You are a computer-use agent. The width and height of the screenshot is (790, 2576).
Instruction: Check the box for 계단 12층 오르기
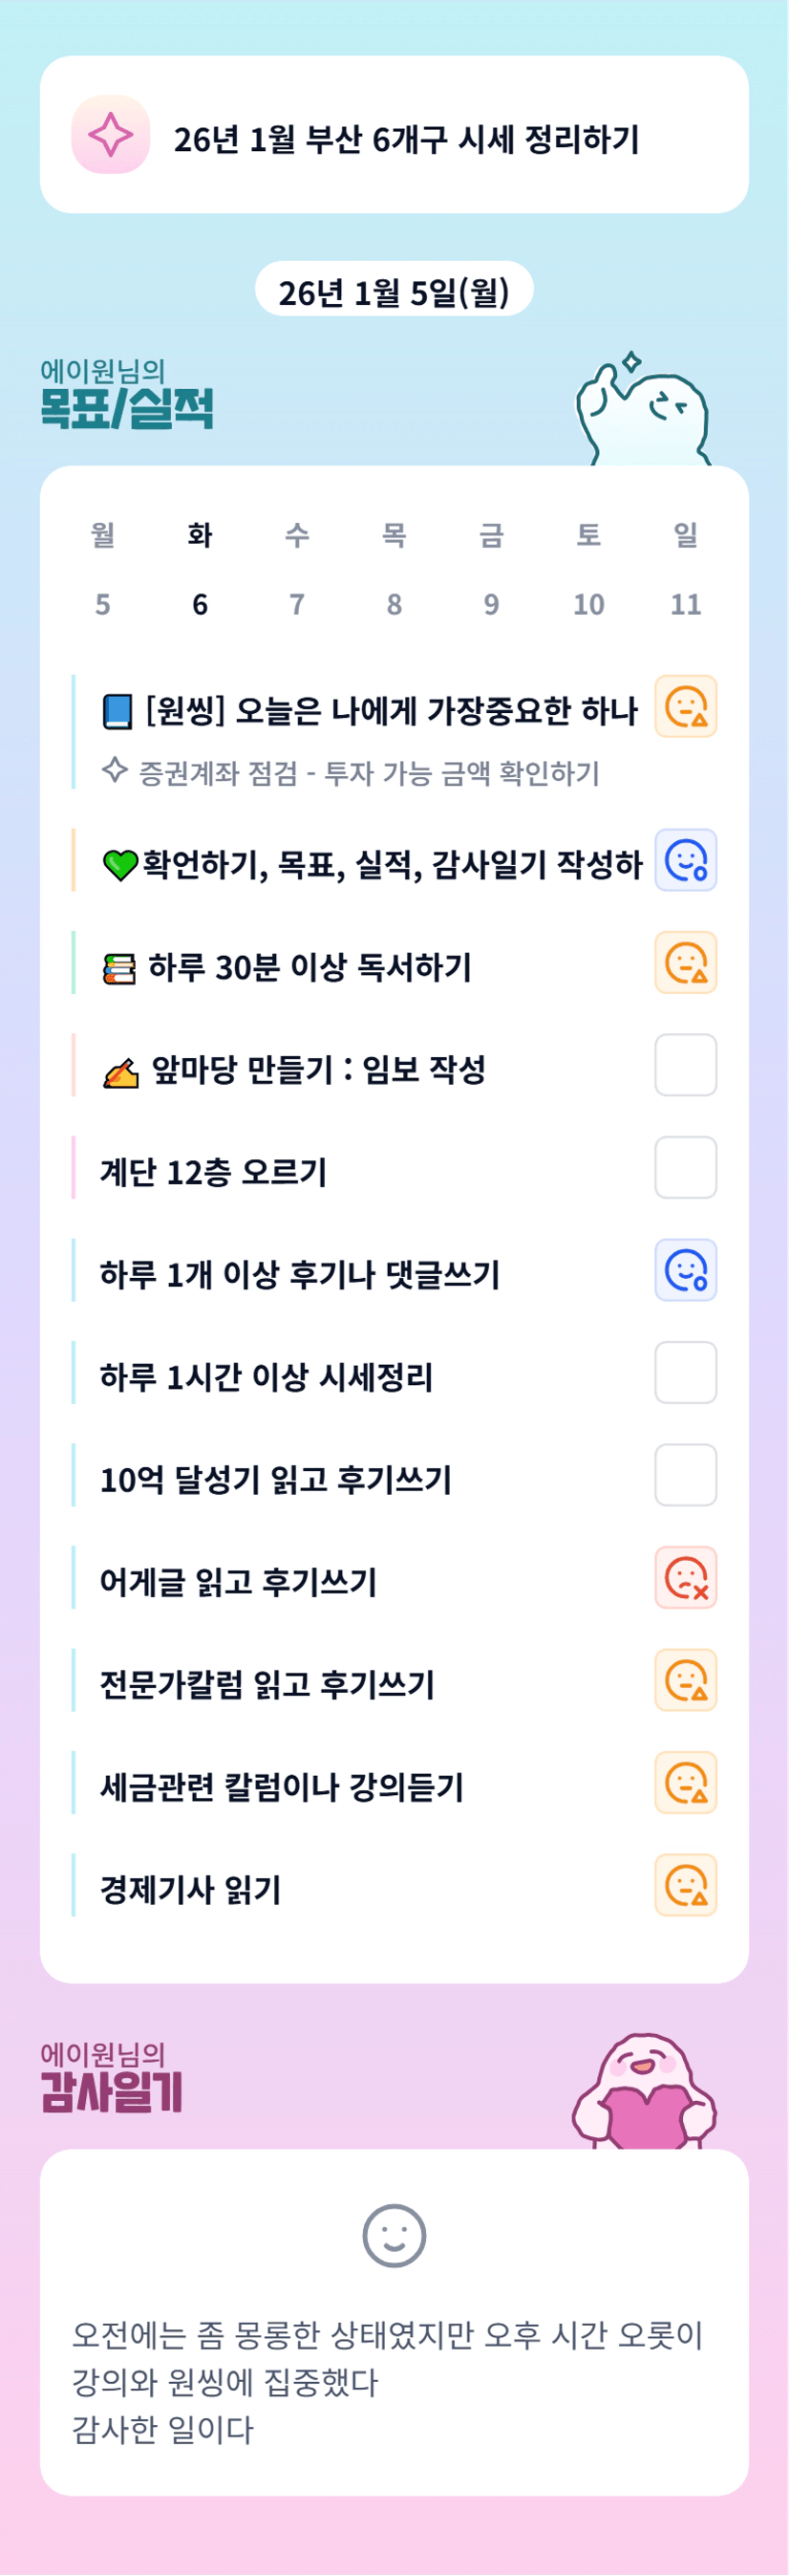point(685,1168)
